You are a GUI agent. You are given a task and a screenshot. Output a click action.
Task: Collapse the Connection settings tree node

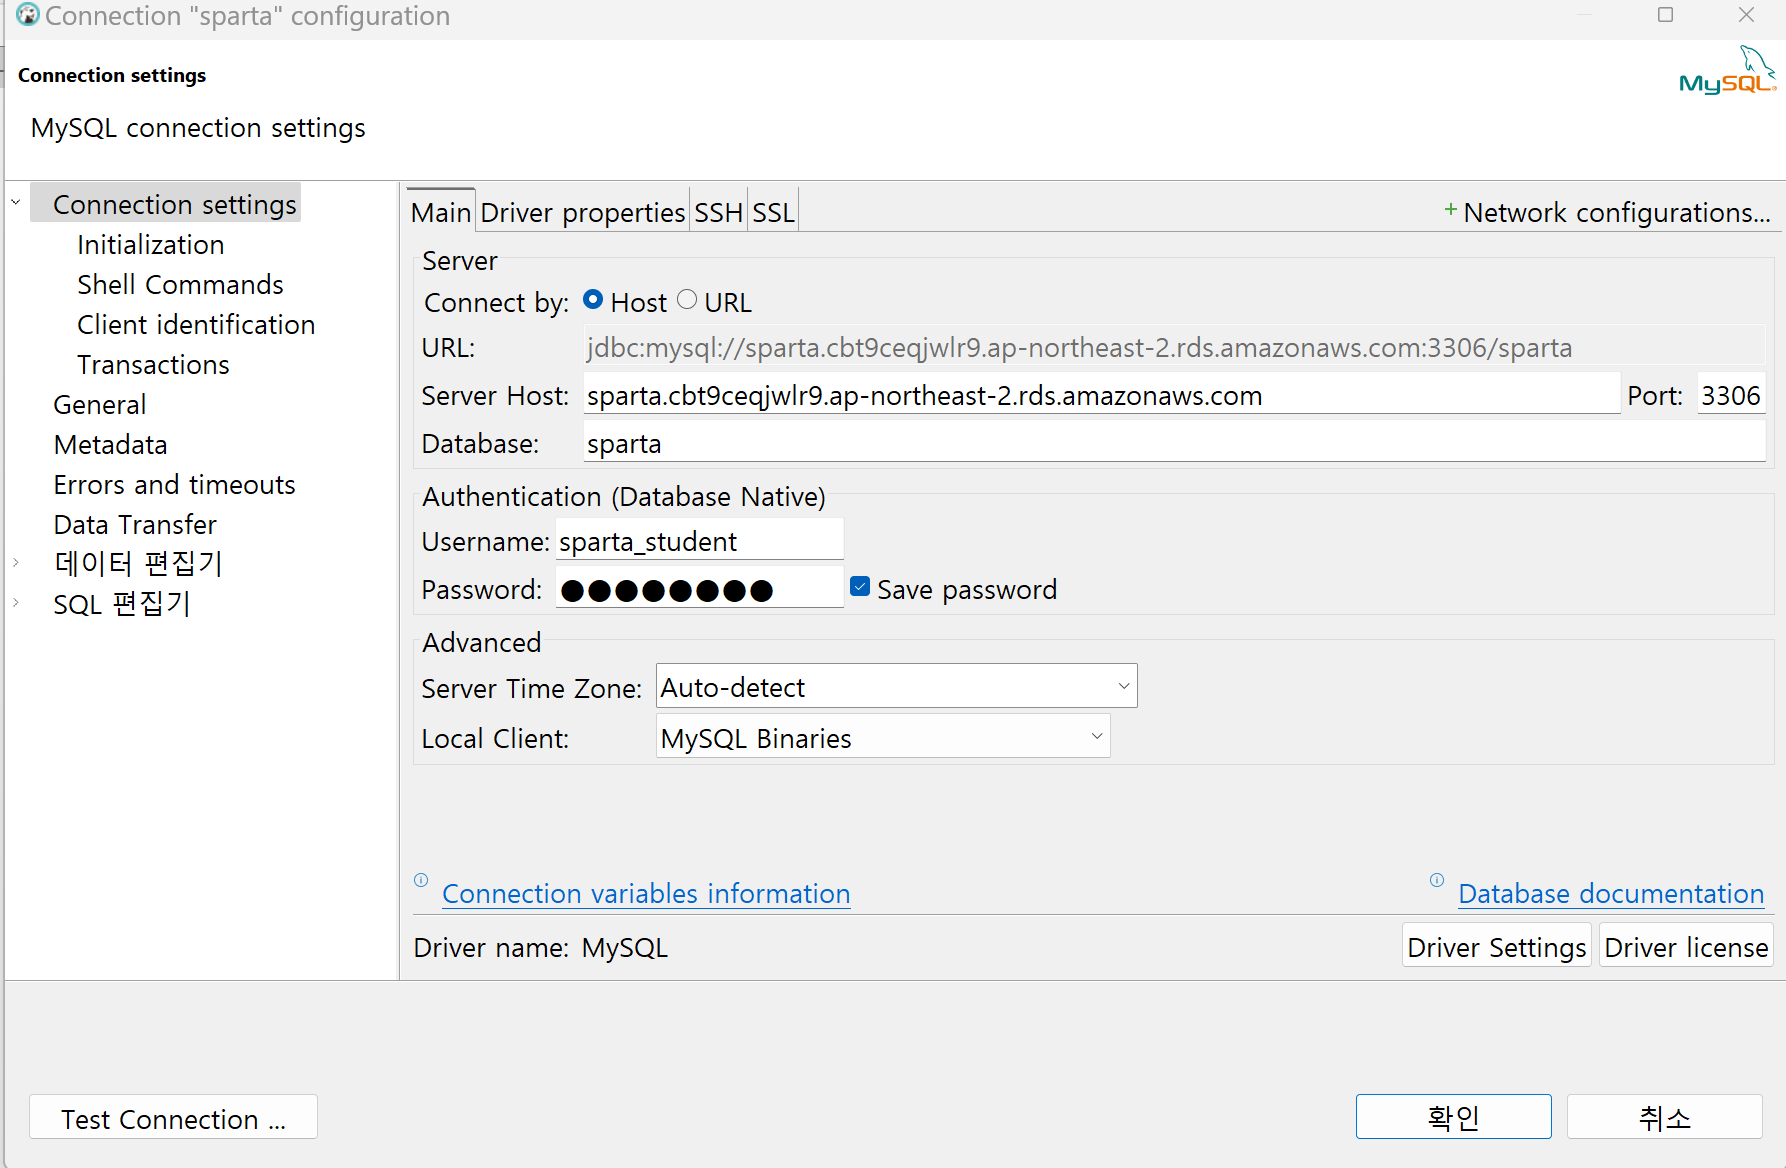pos(16,202)
